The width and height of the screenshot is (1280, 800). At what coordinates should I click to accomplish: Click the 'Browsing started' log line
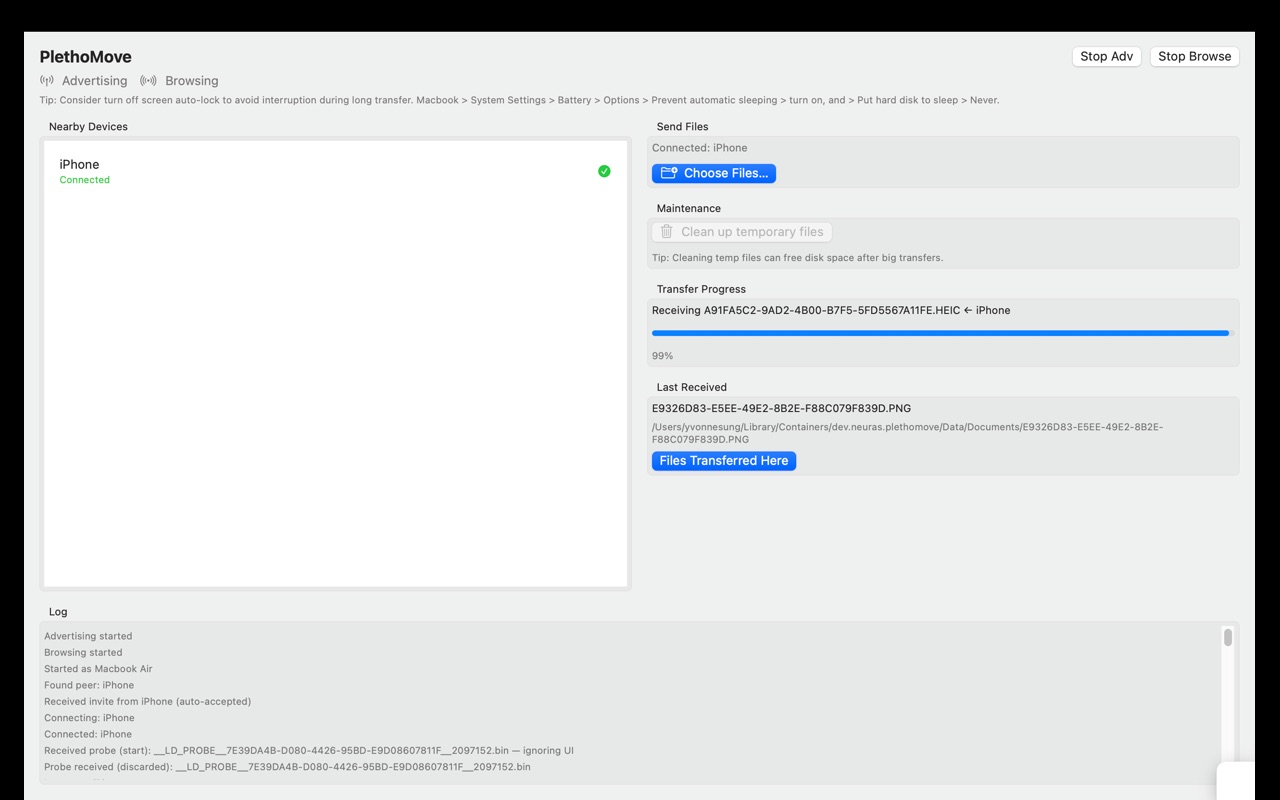(x=83, y=652)
